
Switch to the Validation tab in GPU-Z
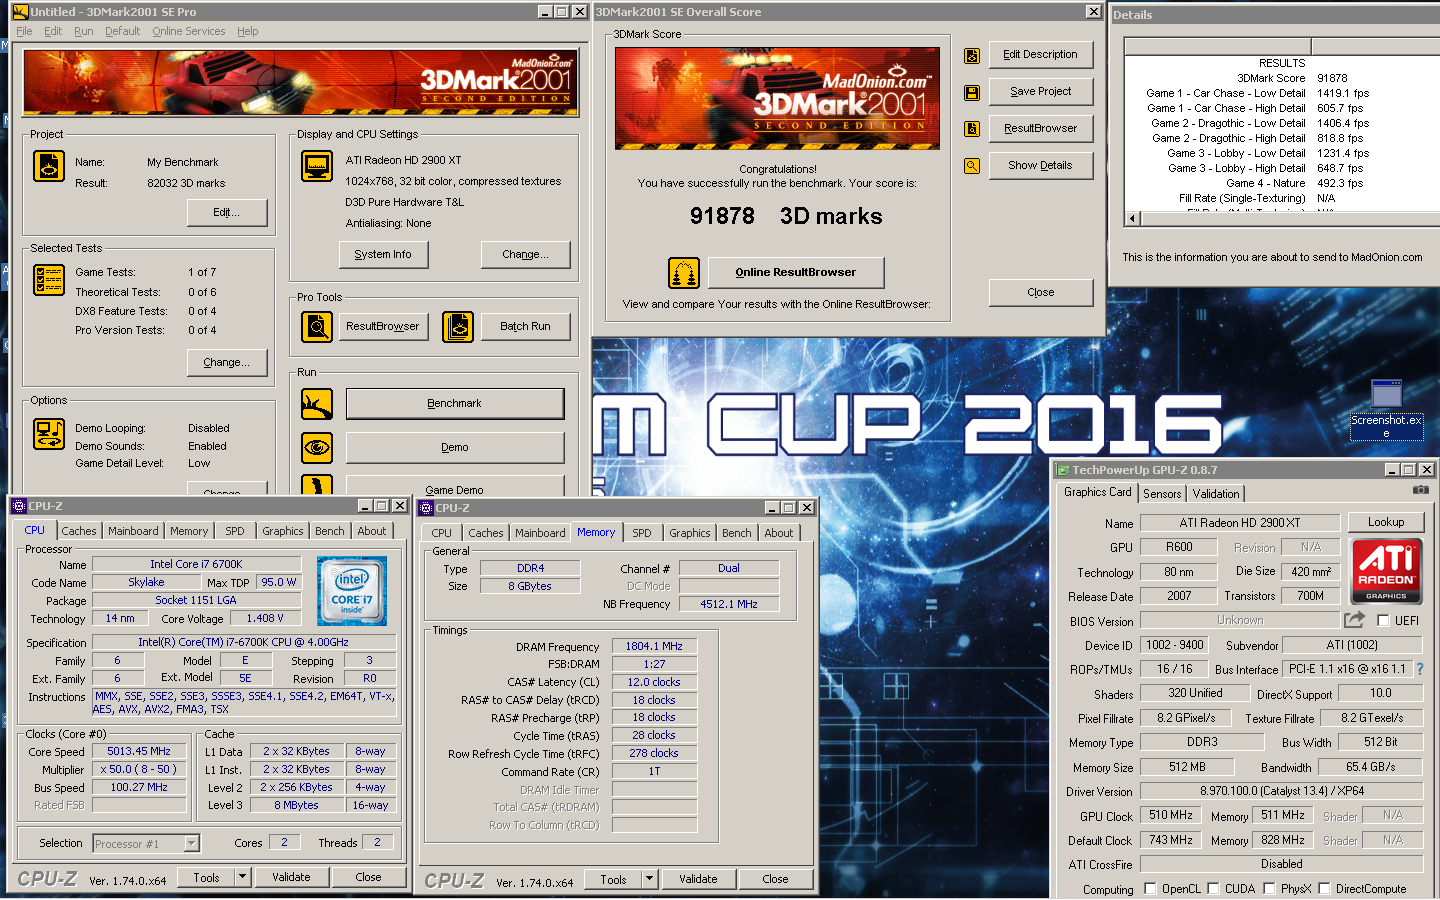(1216, 493)
